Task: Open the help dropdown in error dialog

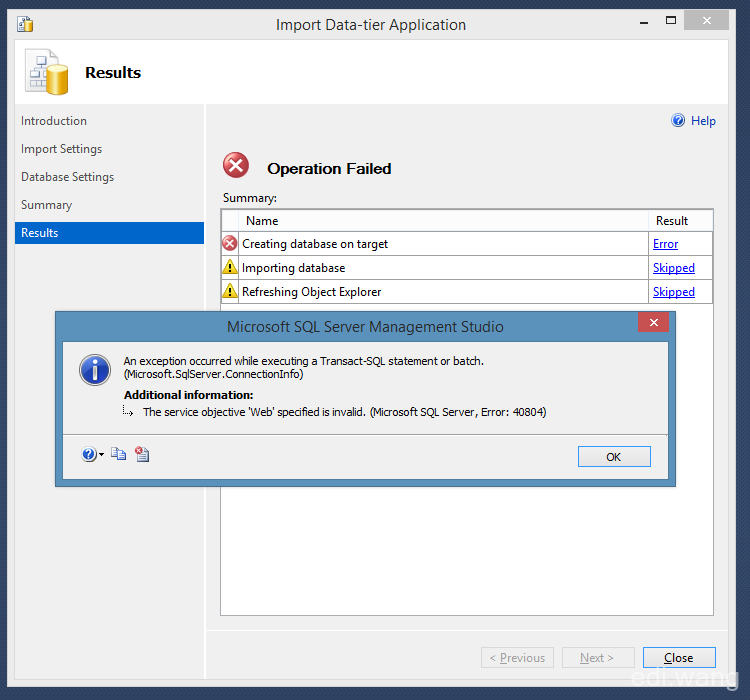Action: click(x=92, y=454)
